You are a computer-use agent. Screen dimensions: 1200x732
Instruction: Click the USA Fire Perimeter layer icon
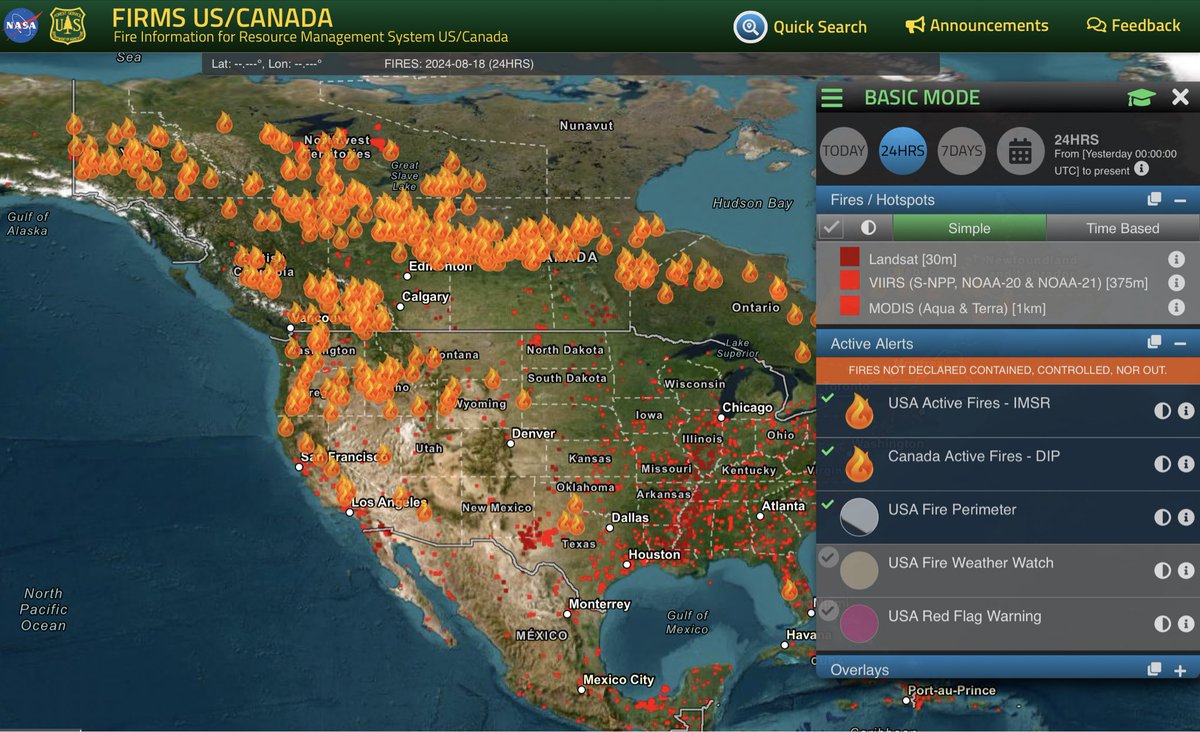point(859,517)
